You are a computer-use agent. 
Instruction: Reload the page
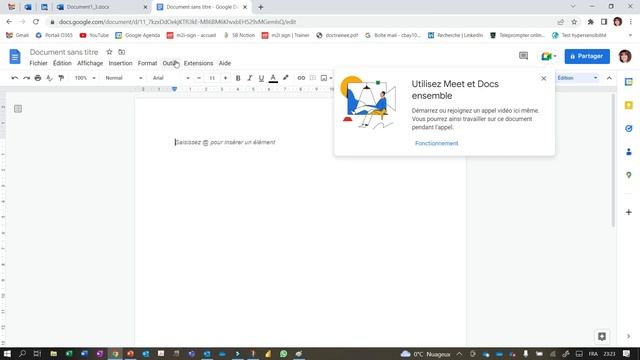[x=36, y=22]
